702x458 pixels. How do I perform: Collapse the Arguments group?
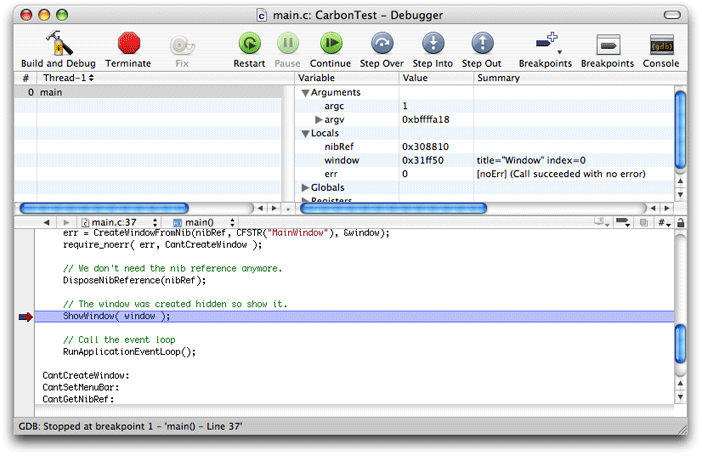[306, 93]
